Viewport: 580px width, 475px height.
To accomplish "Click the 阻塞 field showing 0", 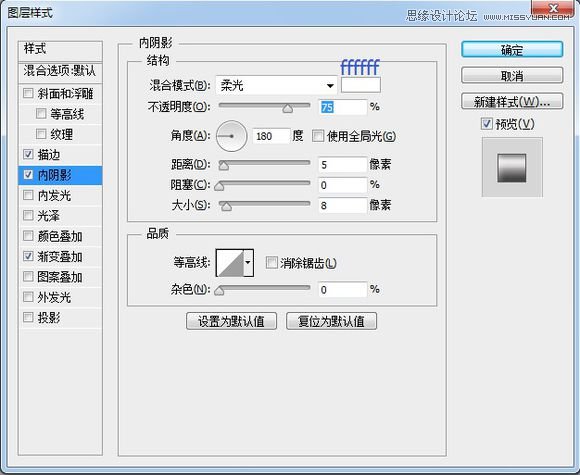I will (343, 185).
